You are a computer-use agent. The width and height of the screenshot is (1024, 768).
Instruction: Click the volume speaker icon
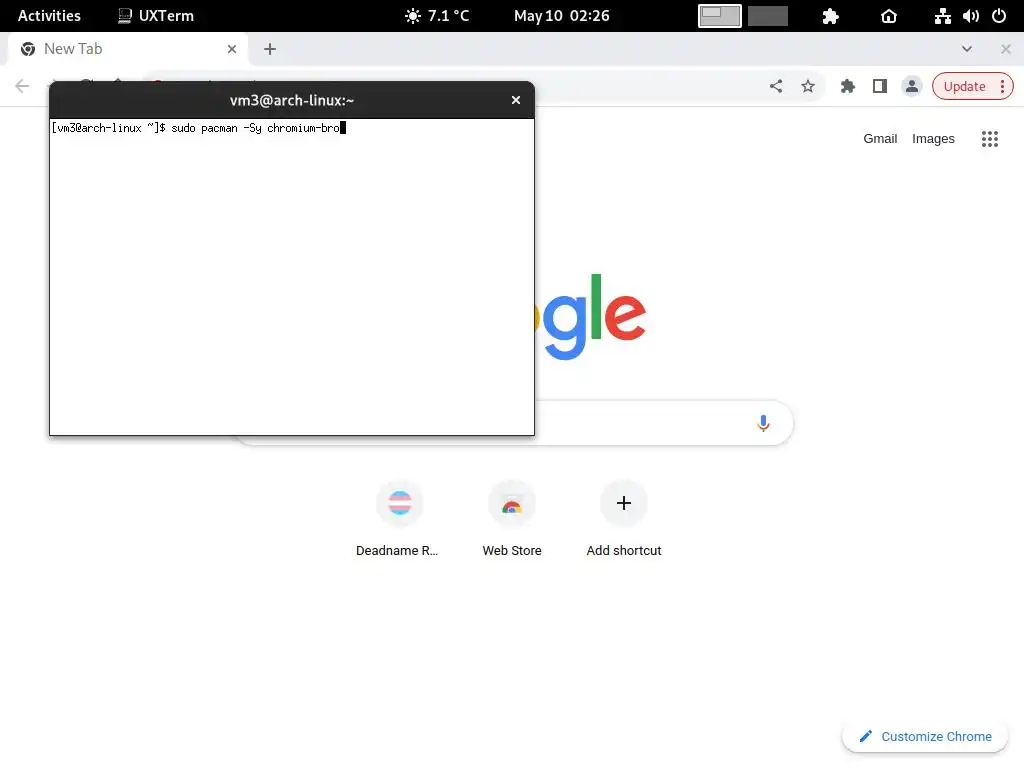click(971, 16)
